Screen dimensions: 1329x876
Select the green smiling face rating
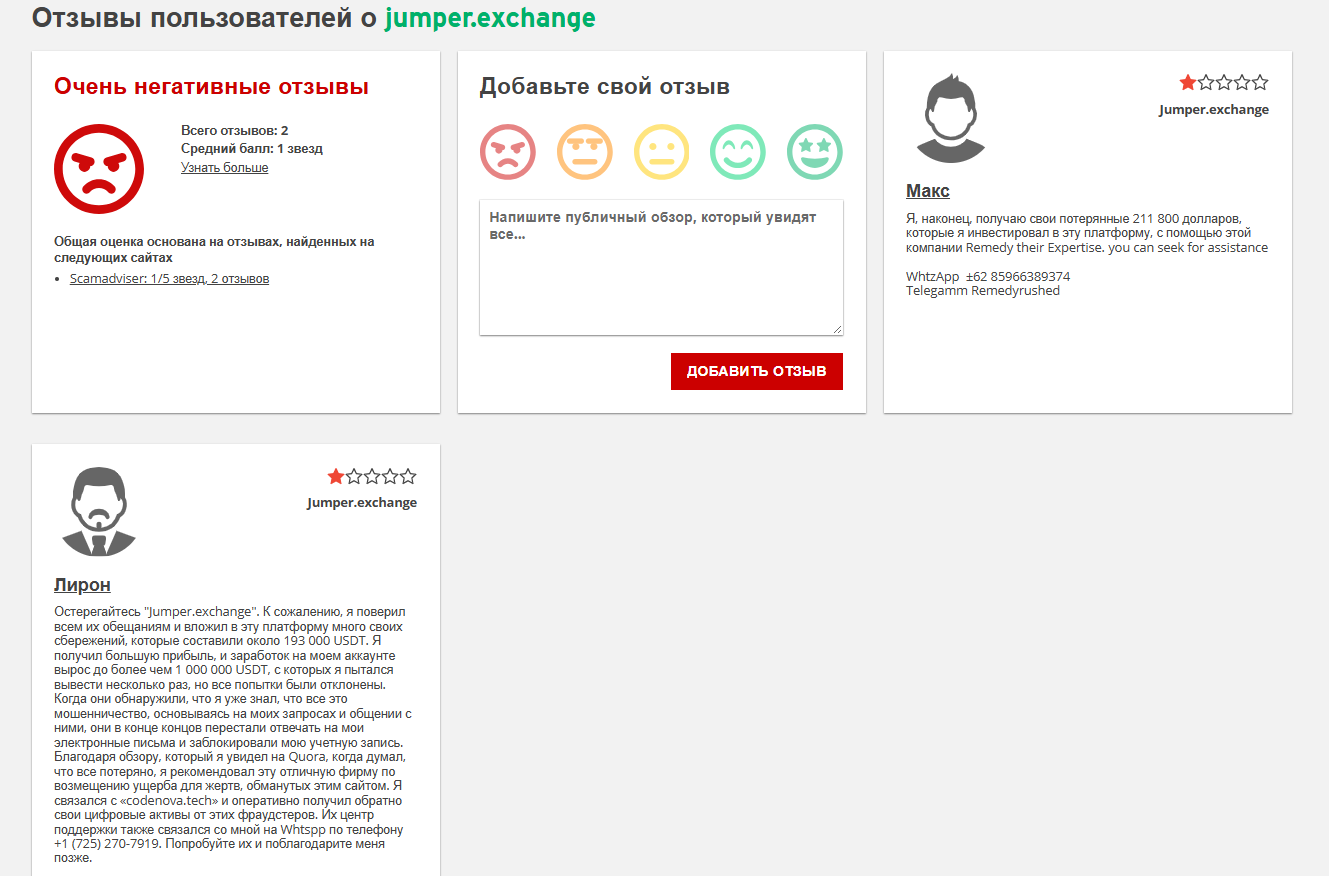pos(738,152)
